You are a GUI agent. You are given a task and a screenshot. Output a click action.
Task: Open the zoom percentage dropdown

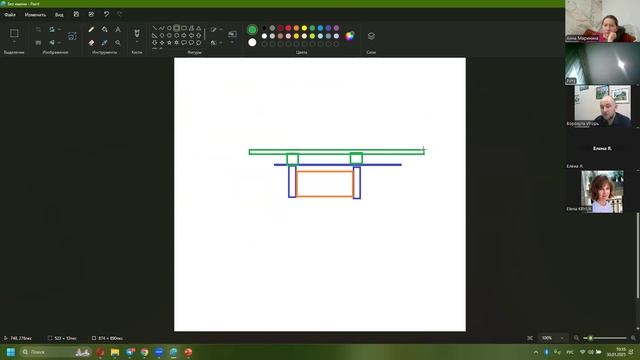tap(553, 338)
